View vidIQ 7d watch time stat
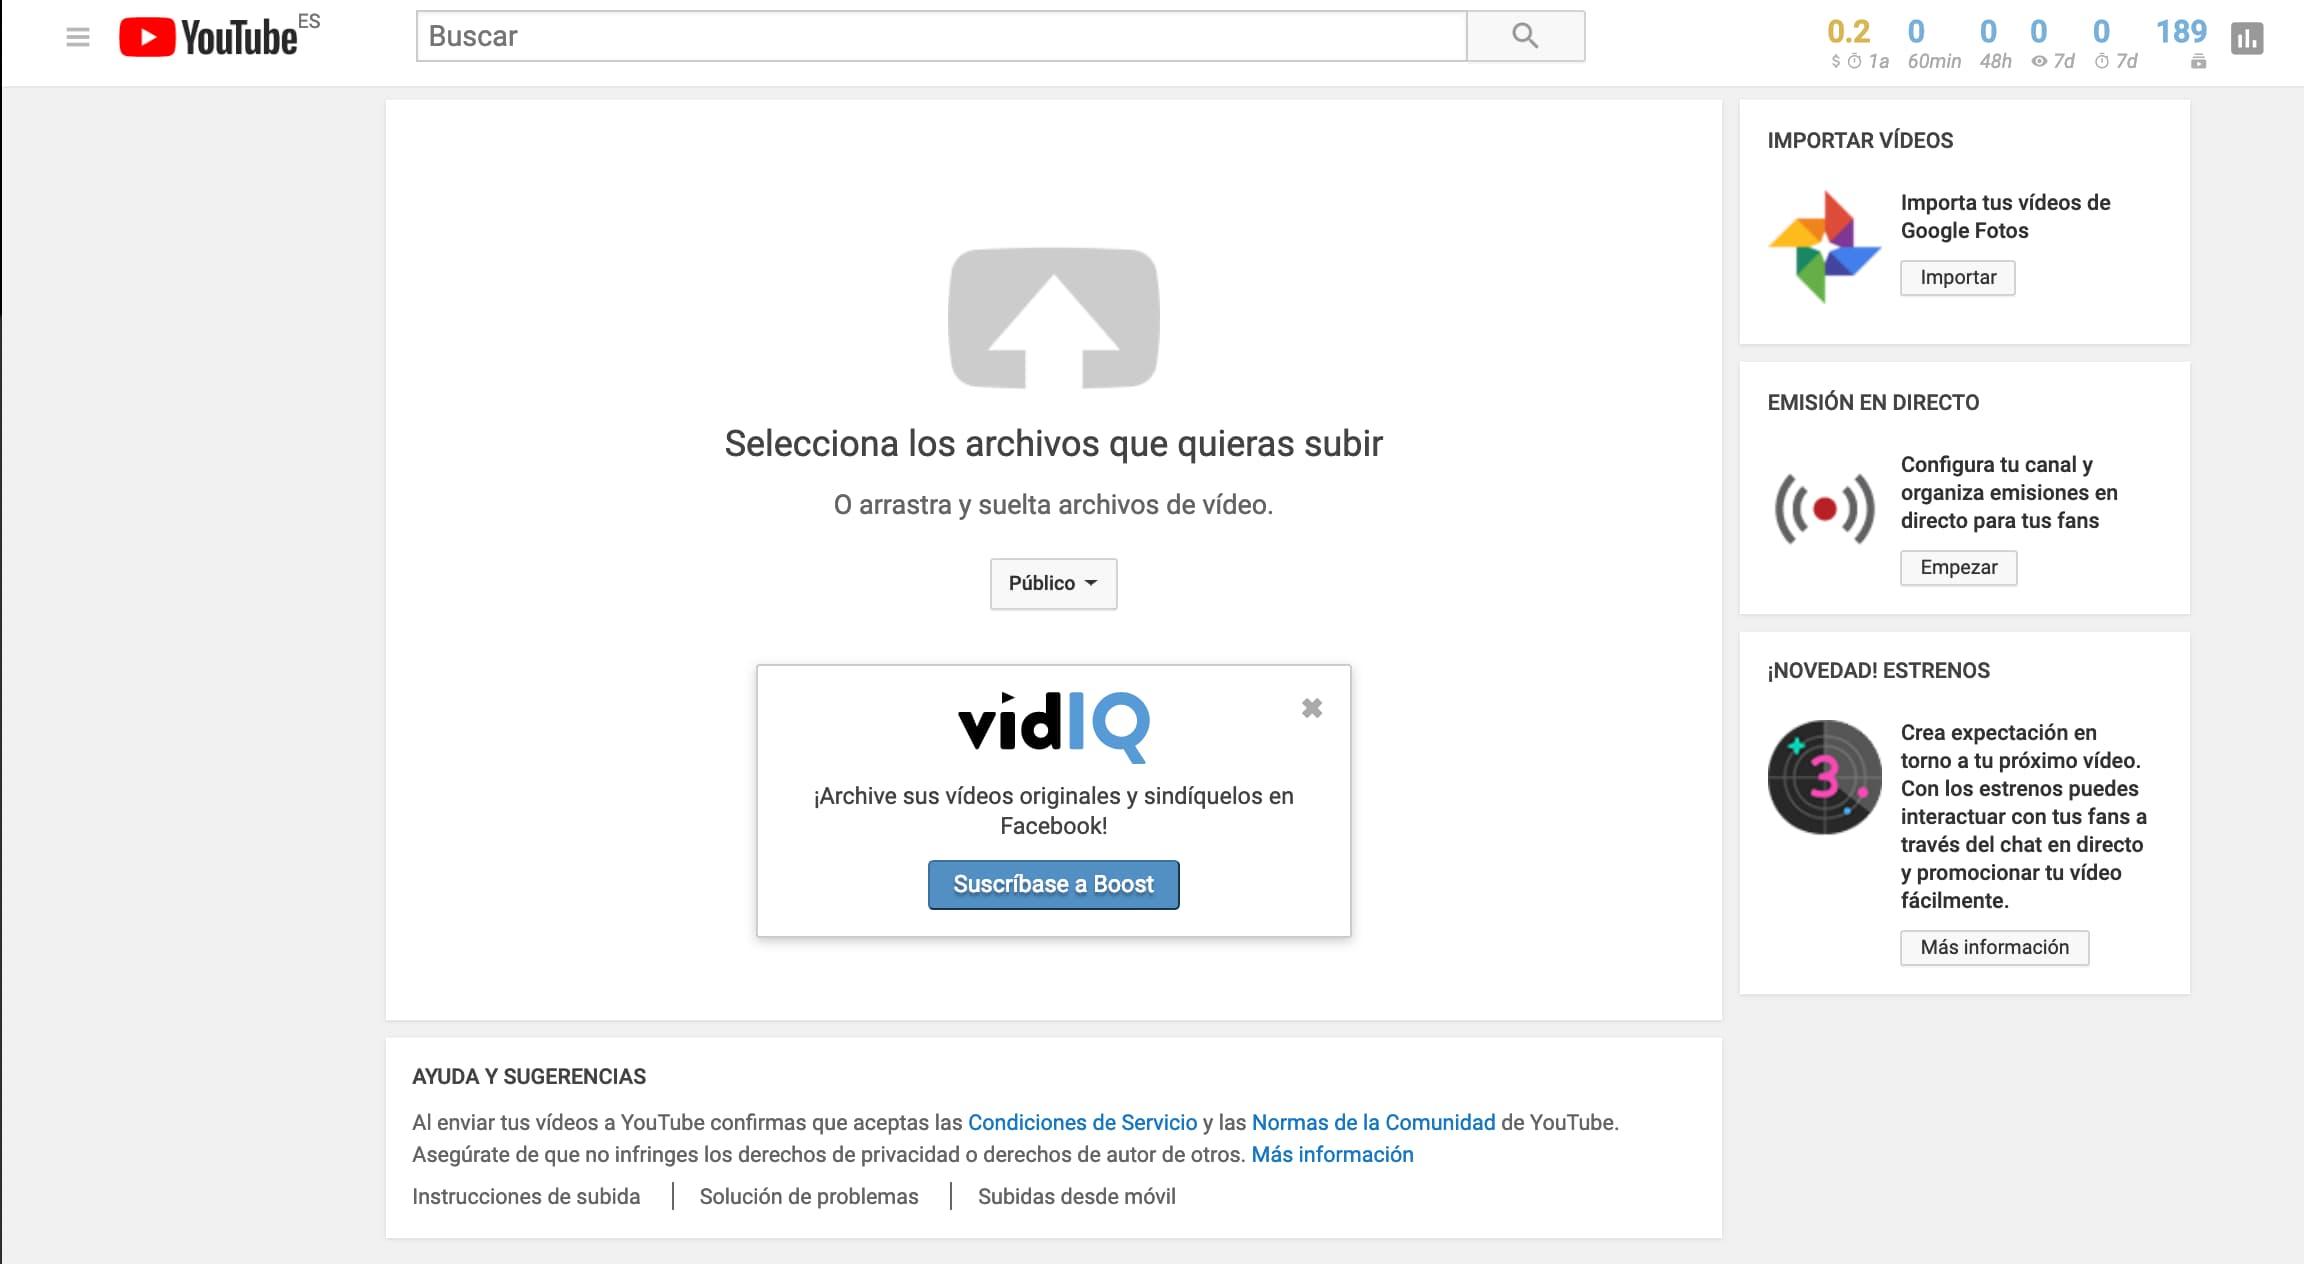This screenshot has height=1264, width=2304. 2115,45
